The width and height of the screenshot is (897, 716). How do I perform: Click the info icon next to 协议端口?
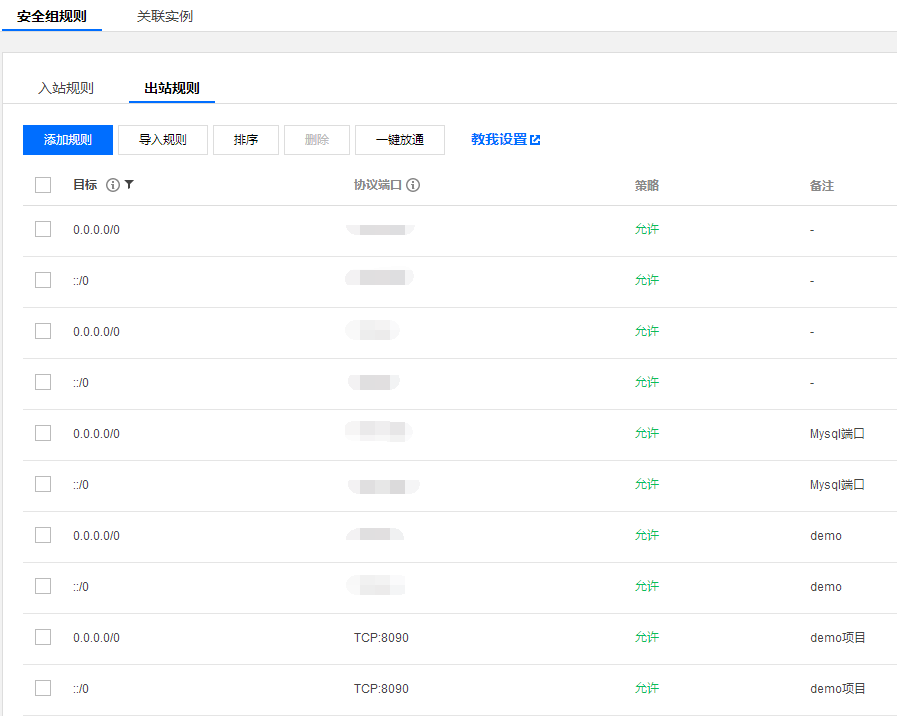pos(414,185)
